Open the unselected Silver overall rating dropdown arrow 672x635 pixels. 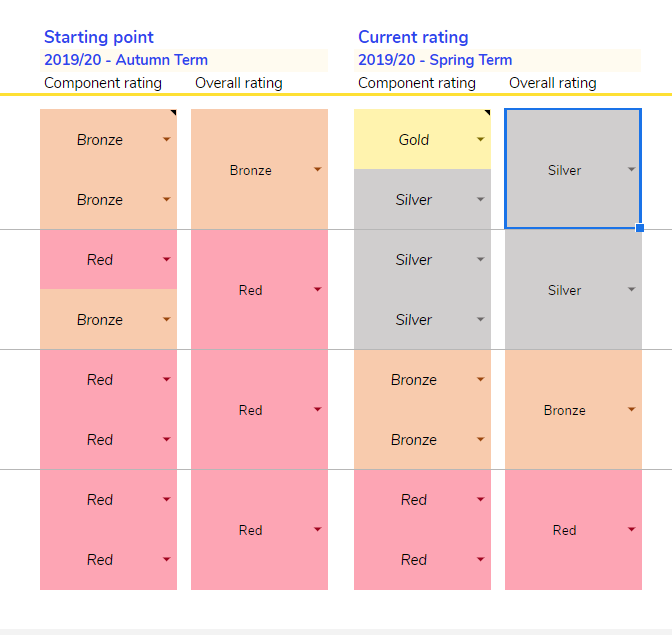(x=632, y=290)
